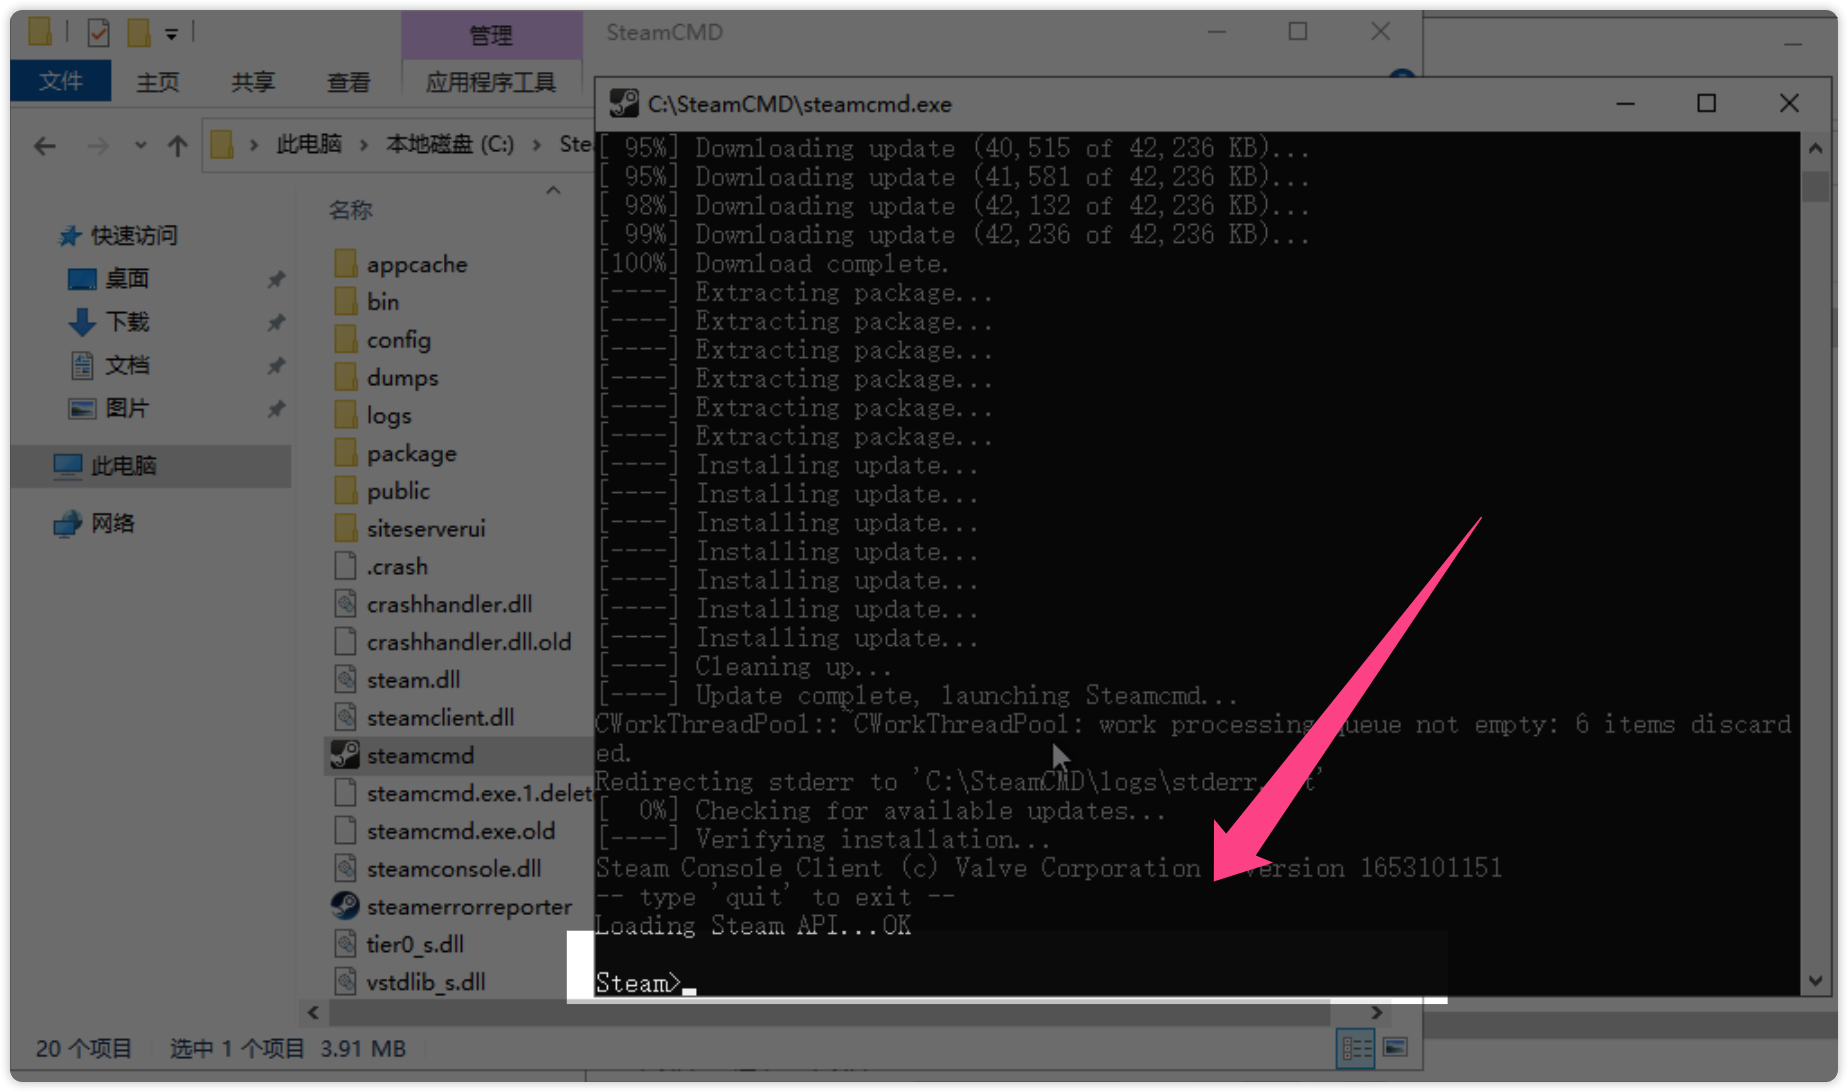The height and width of the screenshot is (1092, 1848).
Task: Open the 文件 menu
Action: click(61, 81)
